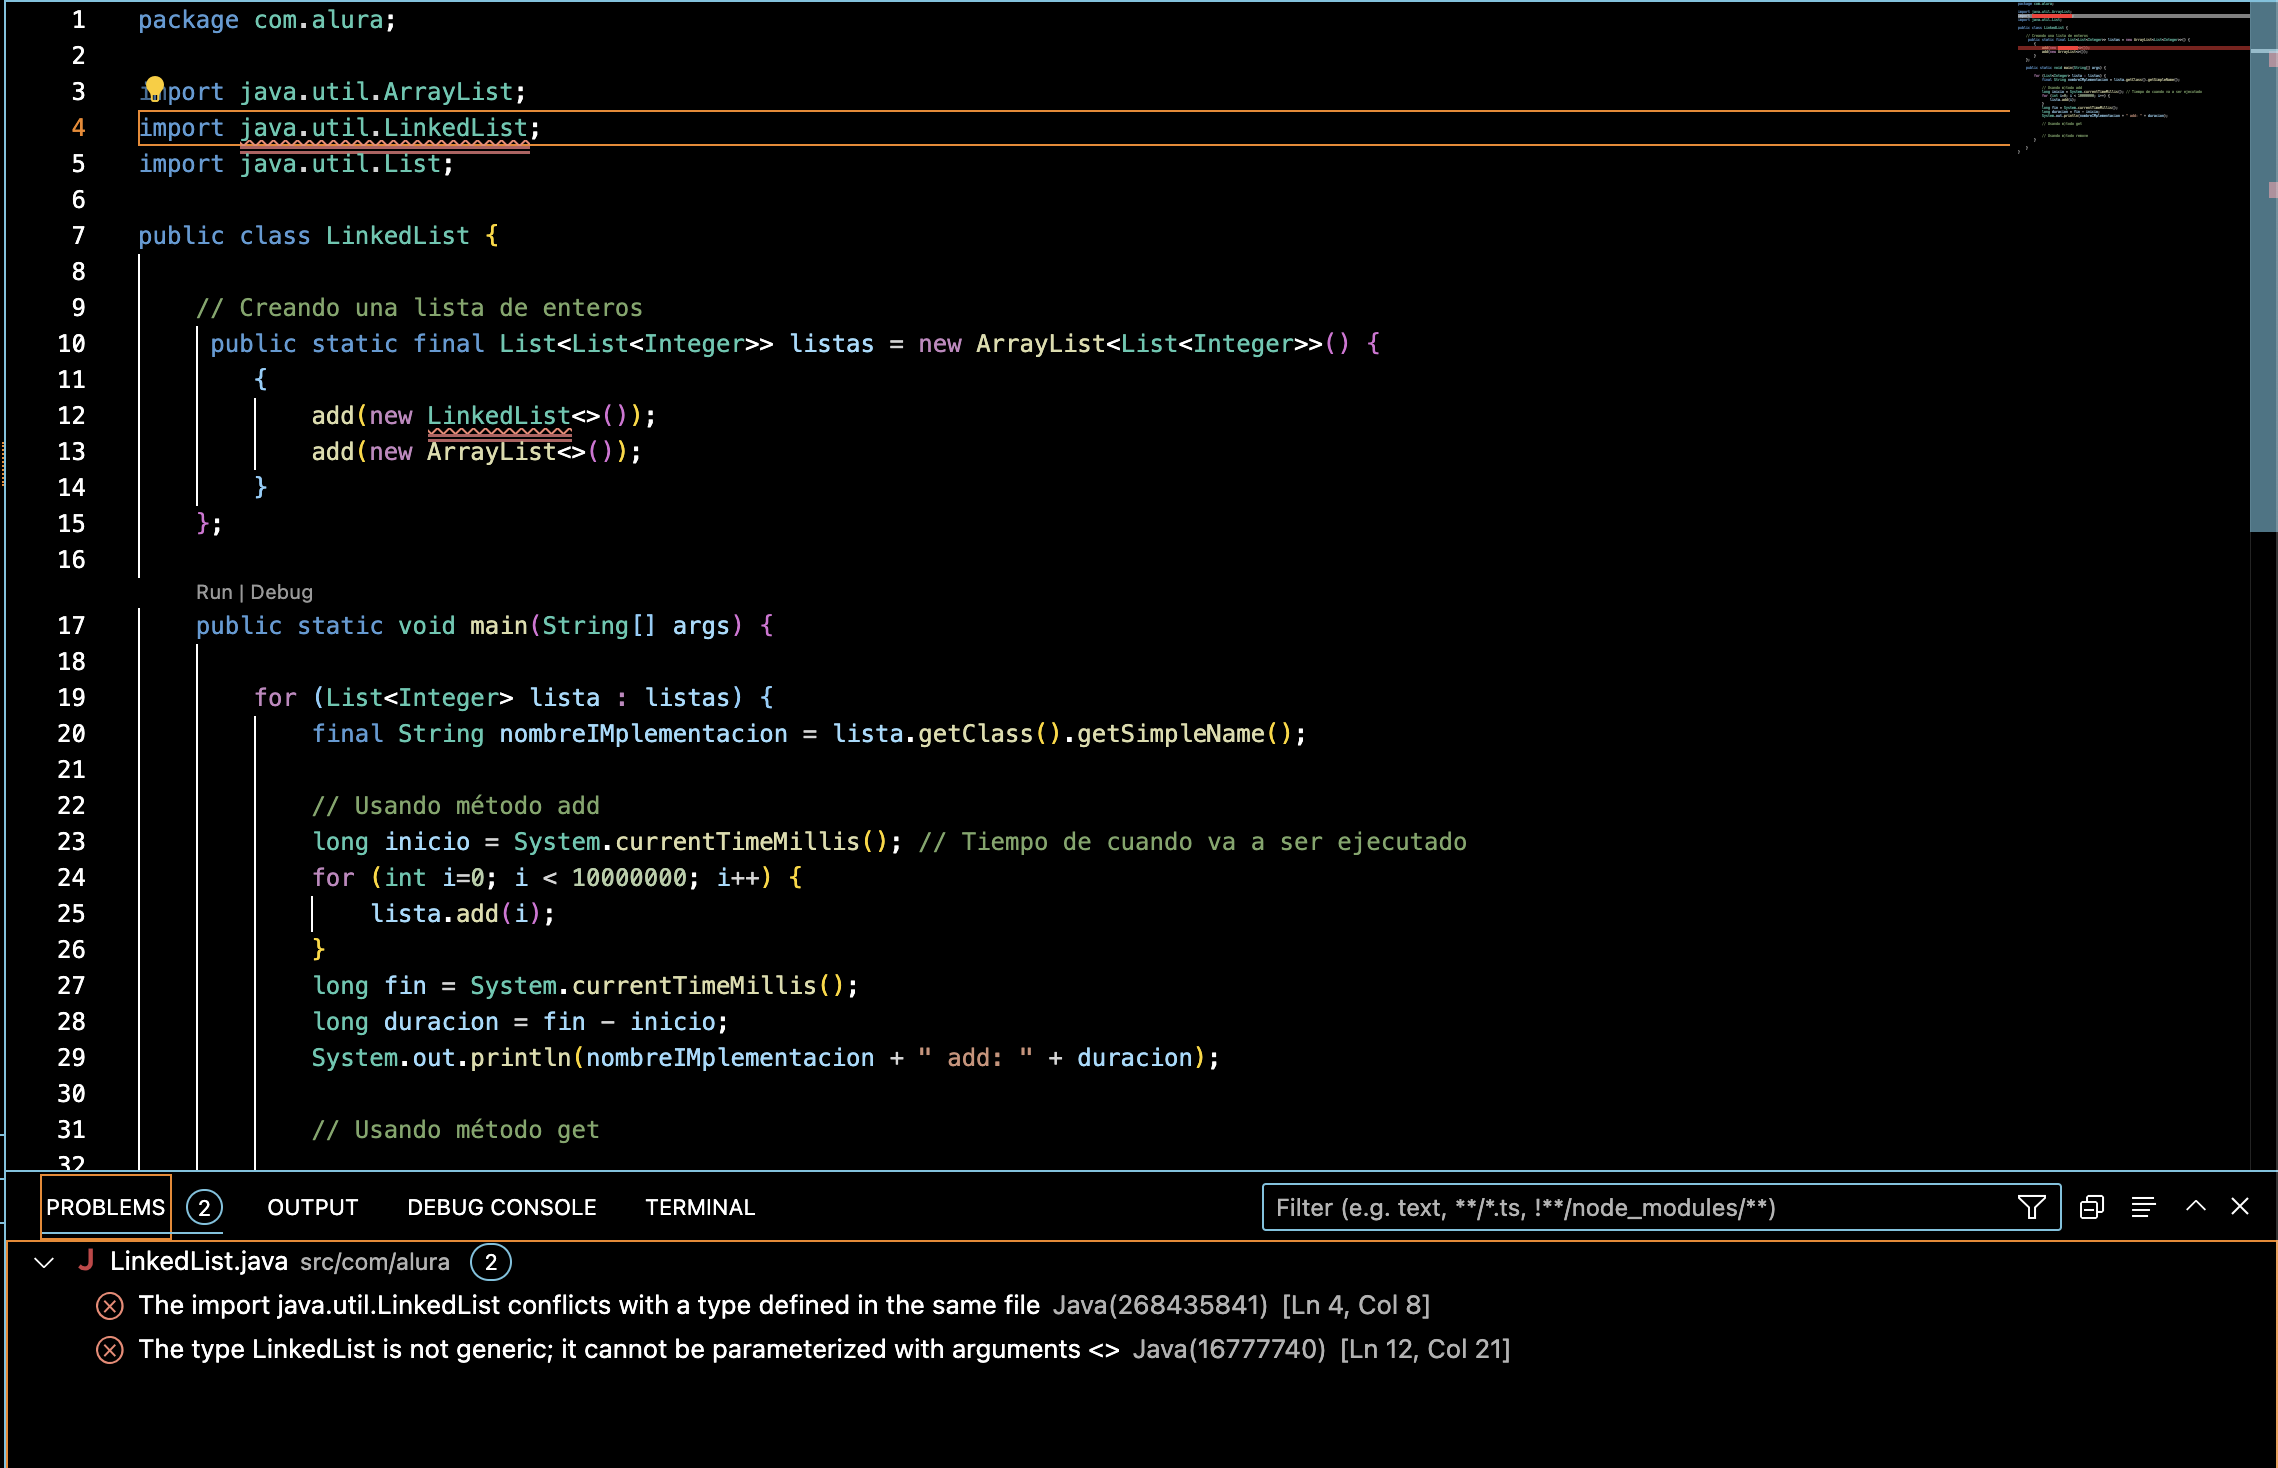This screenshot has height=1468, width=2278.
Task: Click 'System.out.println' on line 29
Action: pyautogui.click(x=441, y=1058)
